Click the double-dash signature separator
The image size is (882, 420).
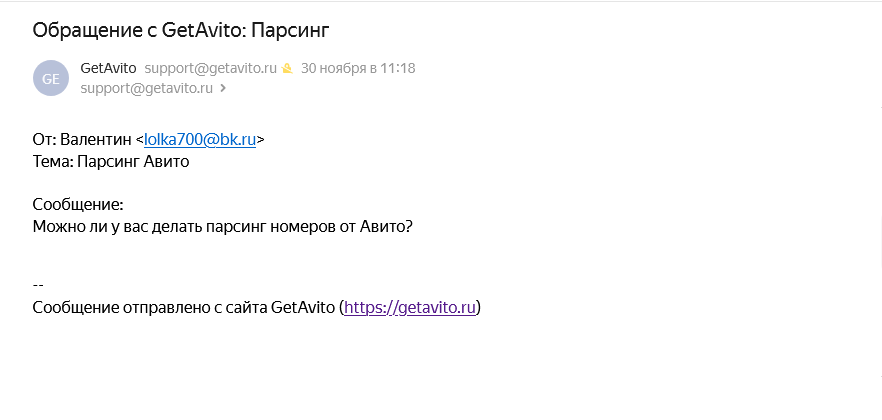38,286
